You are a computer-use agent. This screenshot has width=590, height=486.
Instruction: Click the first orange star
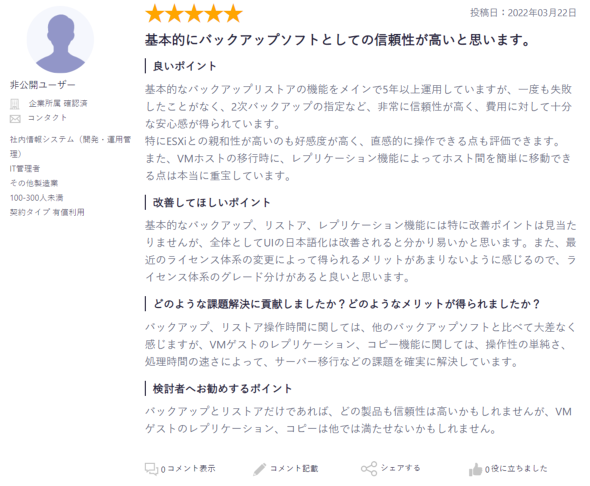[155, 14]
